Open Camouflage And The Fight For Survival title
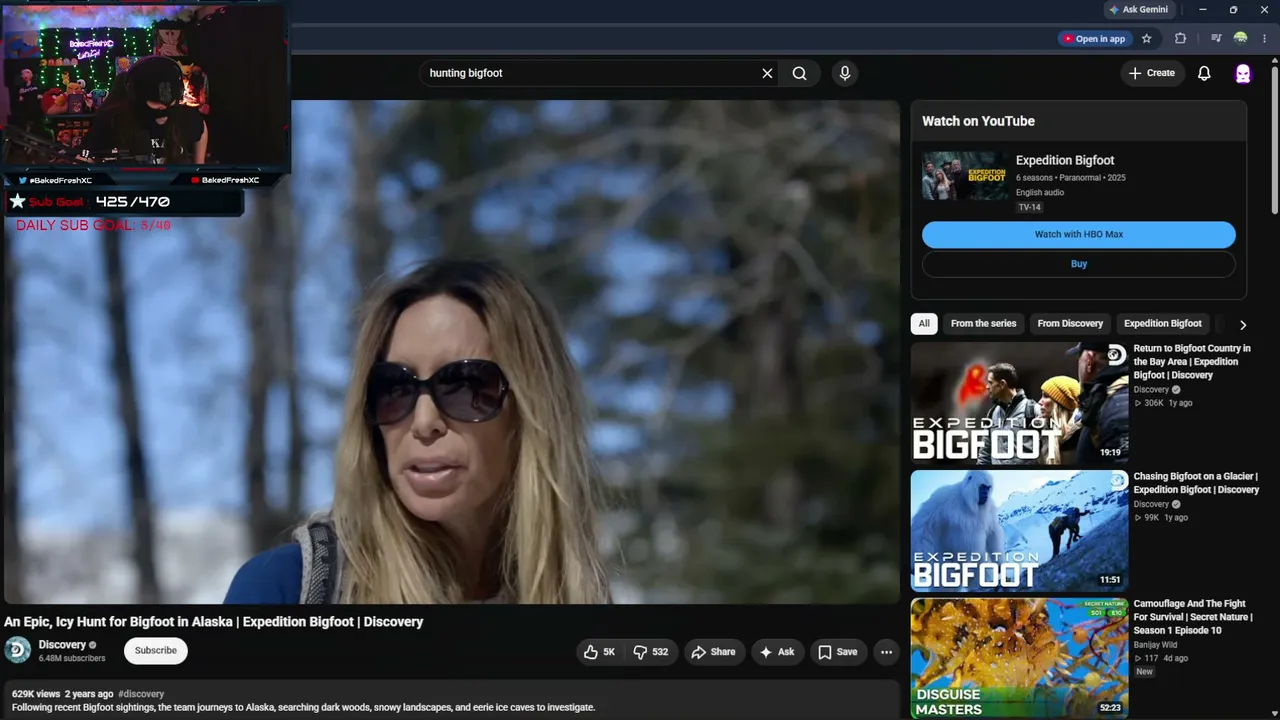 click(x=1193, y=617)
